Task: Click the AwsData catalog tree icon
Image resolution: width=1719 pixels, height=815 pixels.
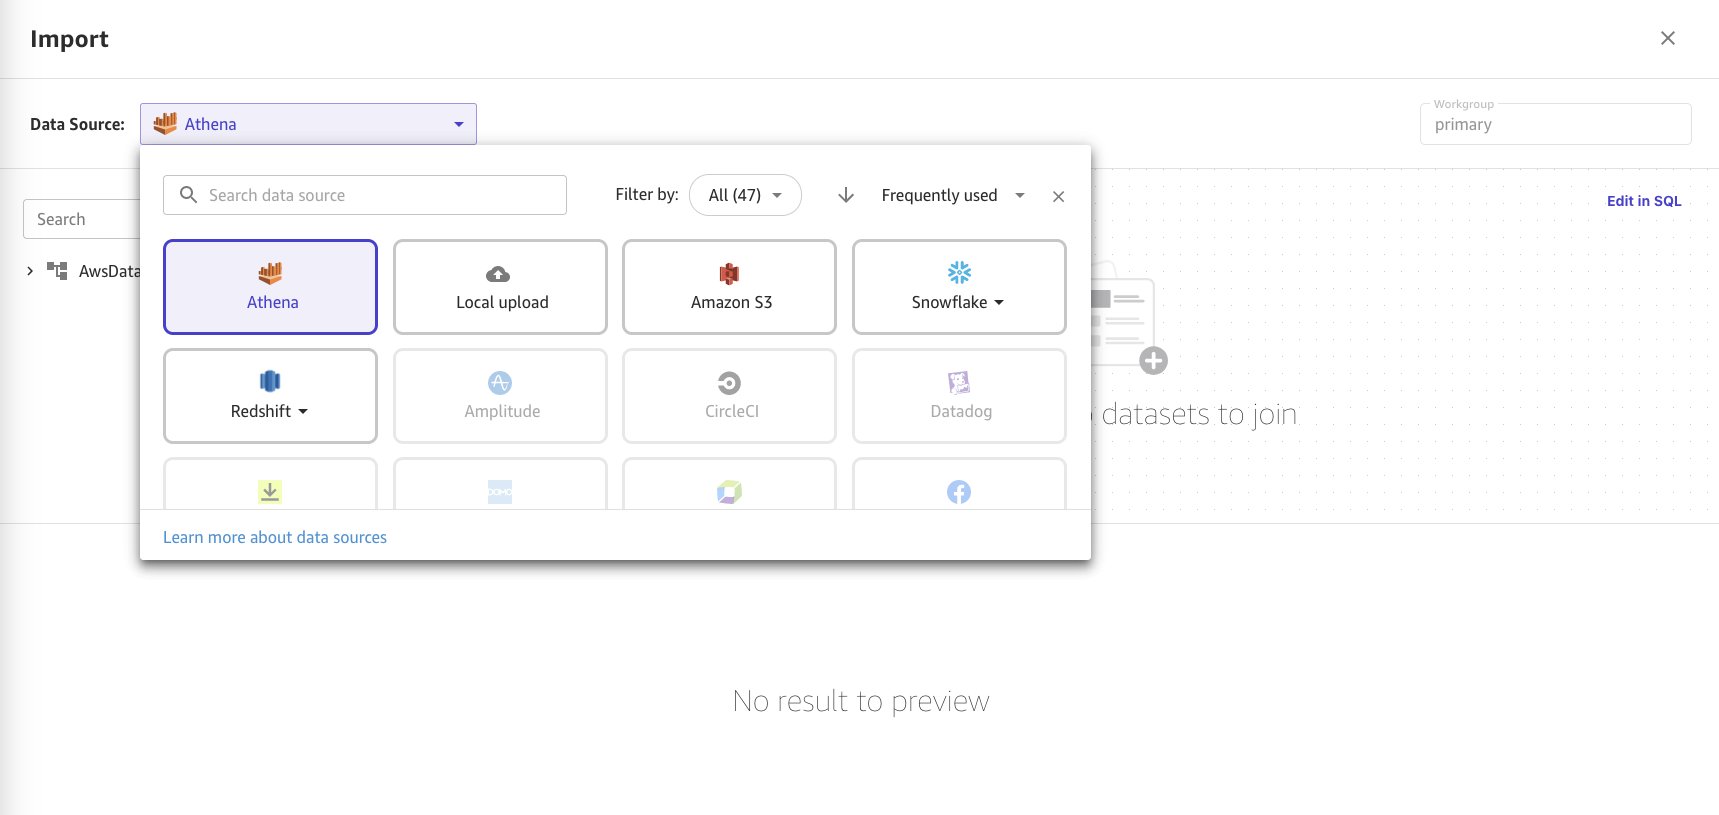Action: (57, 271)
